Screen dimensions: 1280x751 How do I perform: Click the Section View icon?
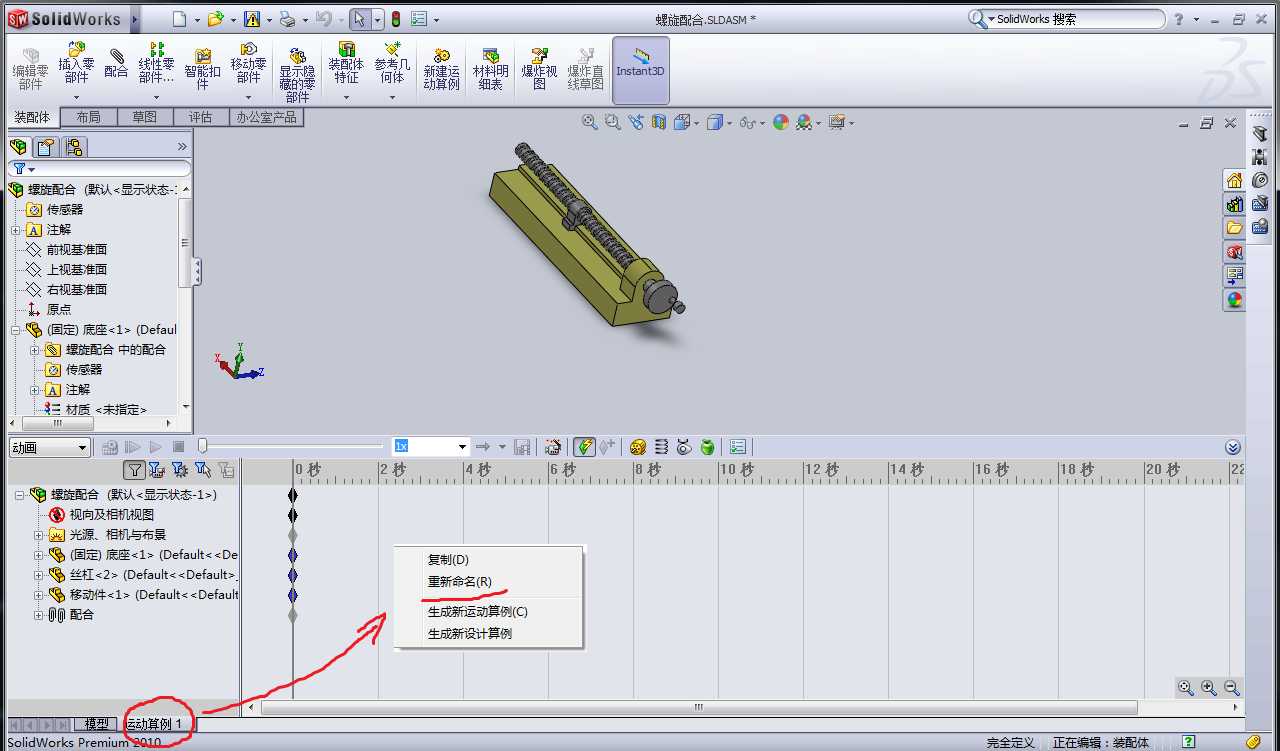pyautogui.click(x=659, y=122)
